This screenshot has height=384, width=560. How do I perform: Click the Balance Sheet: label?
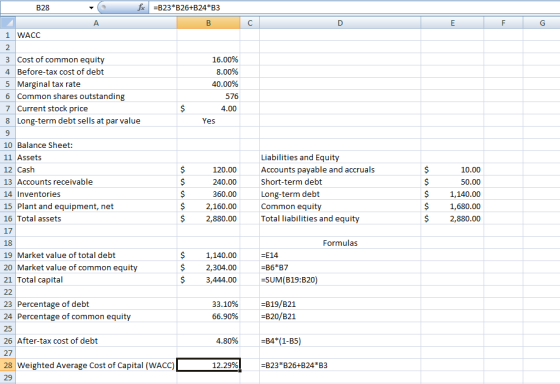pos(45,145)
